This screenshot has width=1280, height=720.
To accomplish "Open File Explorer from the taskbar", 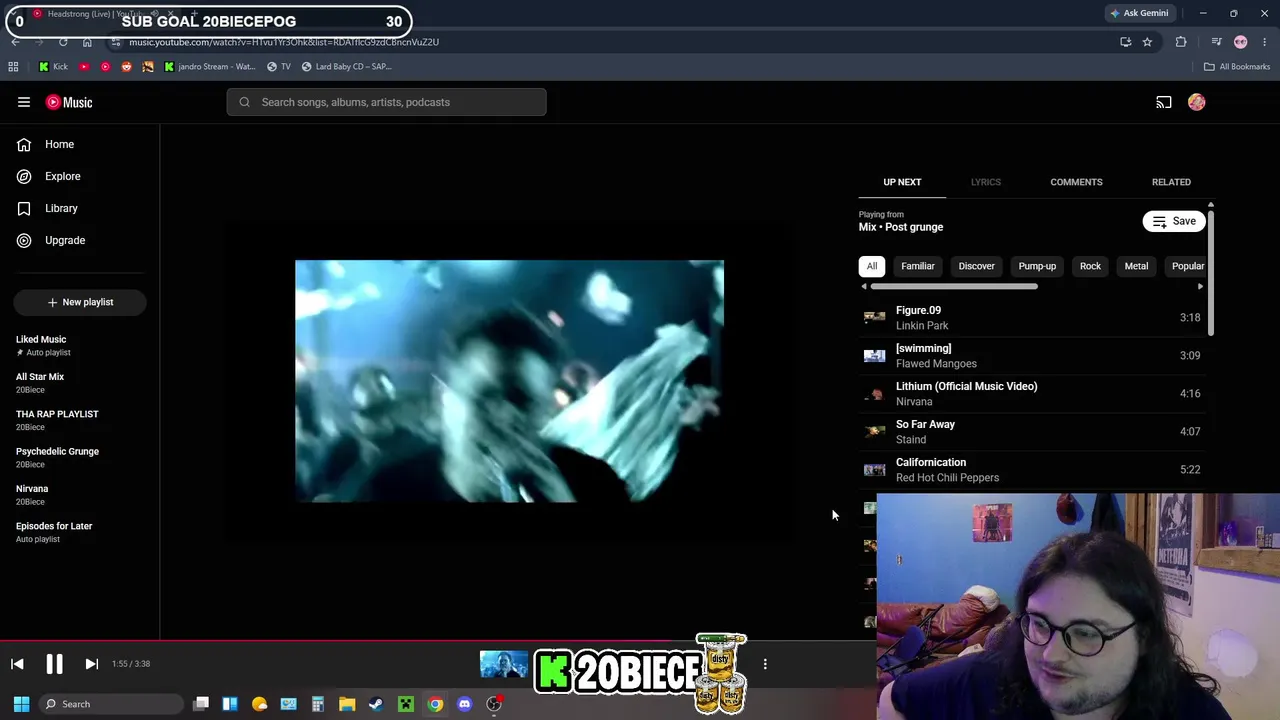I will click(x=347, y=704).
